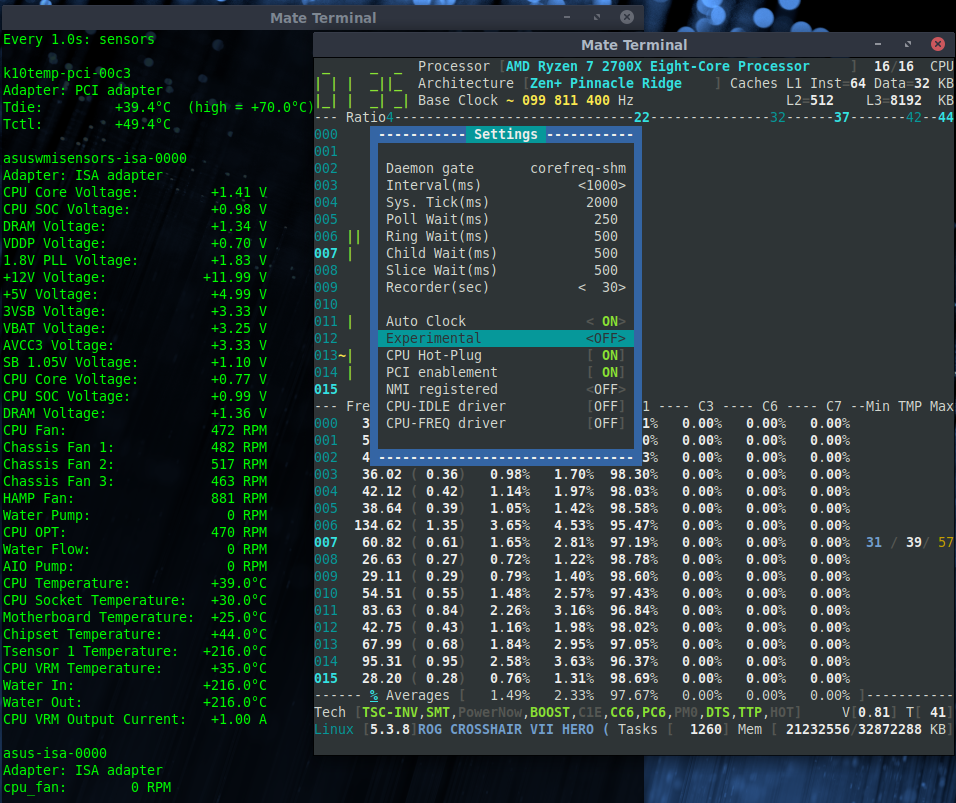Toggle the Experimental setting row
This screenshot has height=803, width=956.
tap(506, 338)
